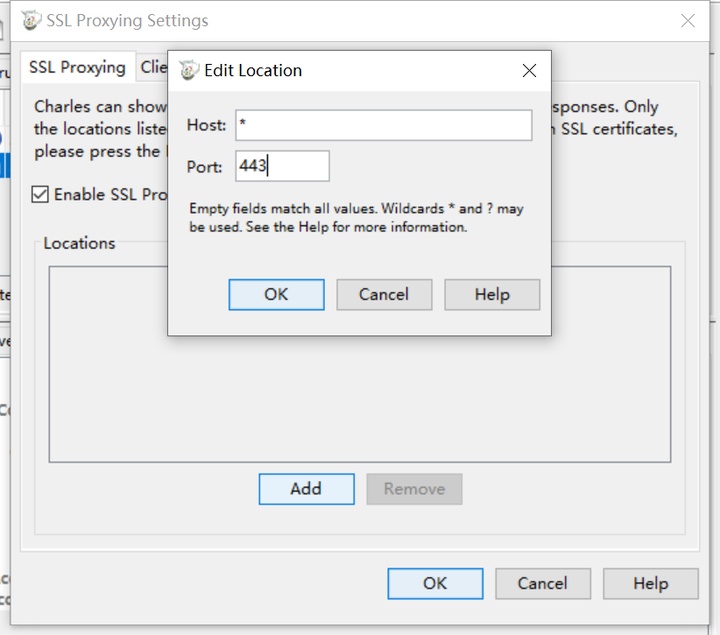The image size is (720, 635).
Task: Close the SSL Proxying Settings window
Action: pyautogui.click(x=687, y=21)
